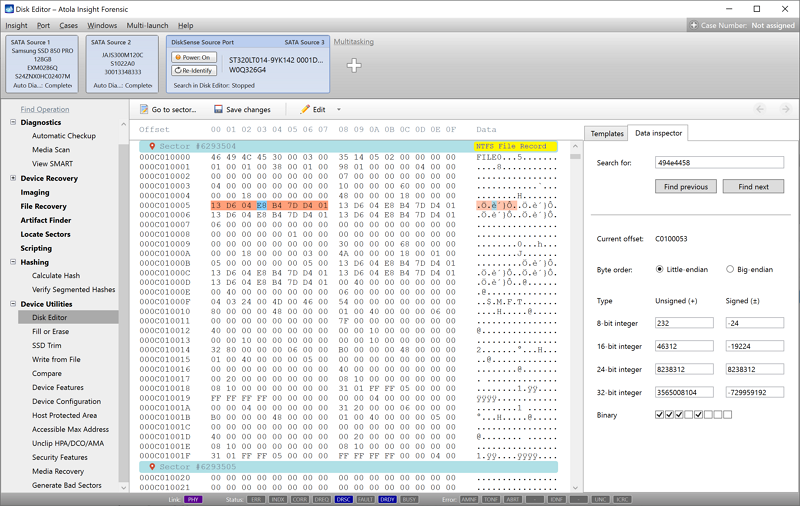Click the location pin on Sector #6293504
The image size is (800, 506).
click(152, 146)
